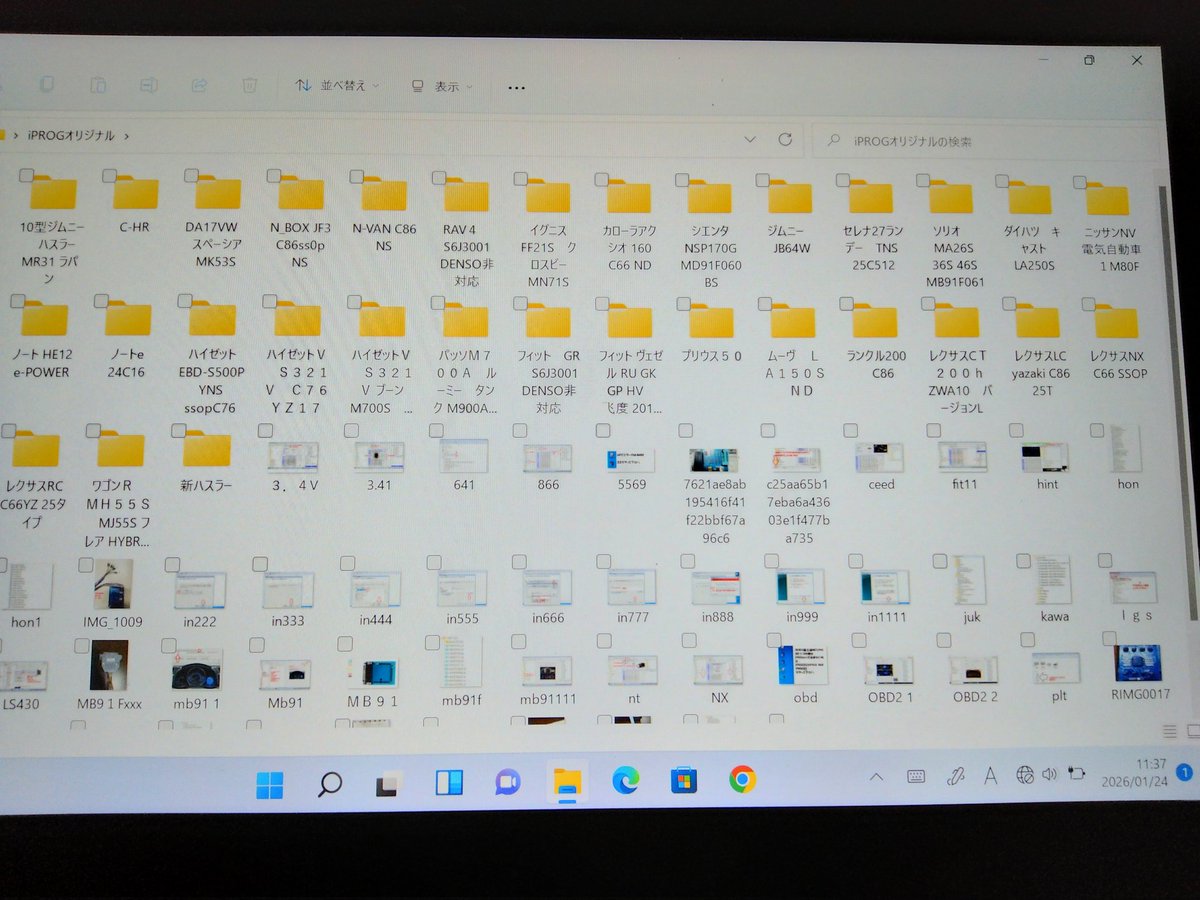Image resolution: width=1200 pixels, height=900 pixels.
Task: Tick the checkbox on the ceed image
Action: (x=850, y=430)
